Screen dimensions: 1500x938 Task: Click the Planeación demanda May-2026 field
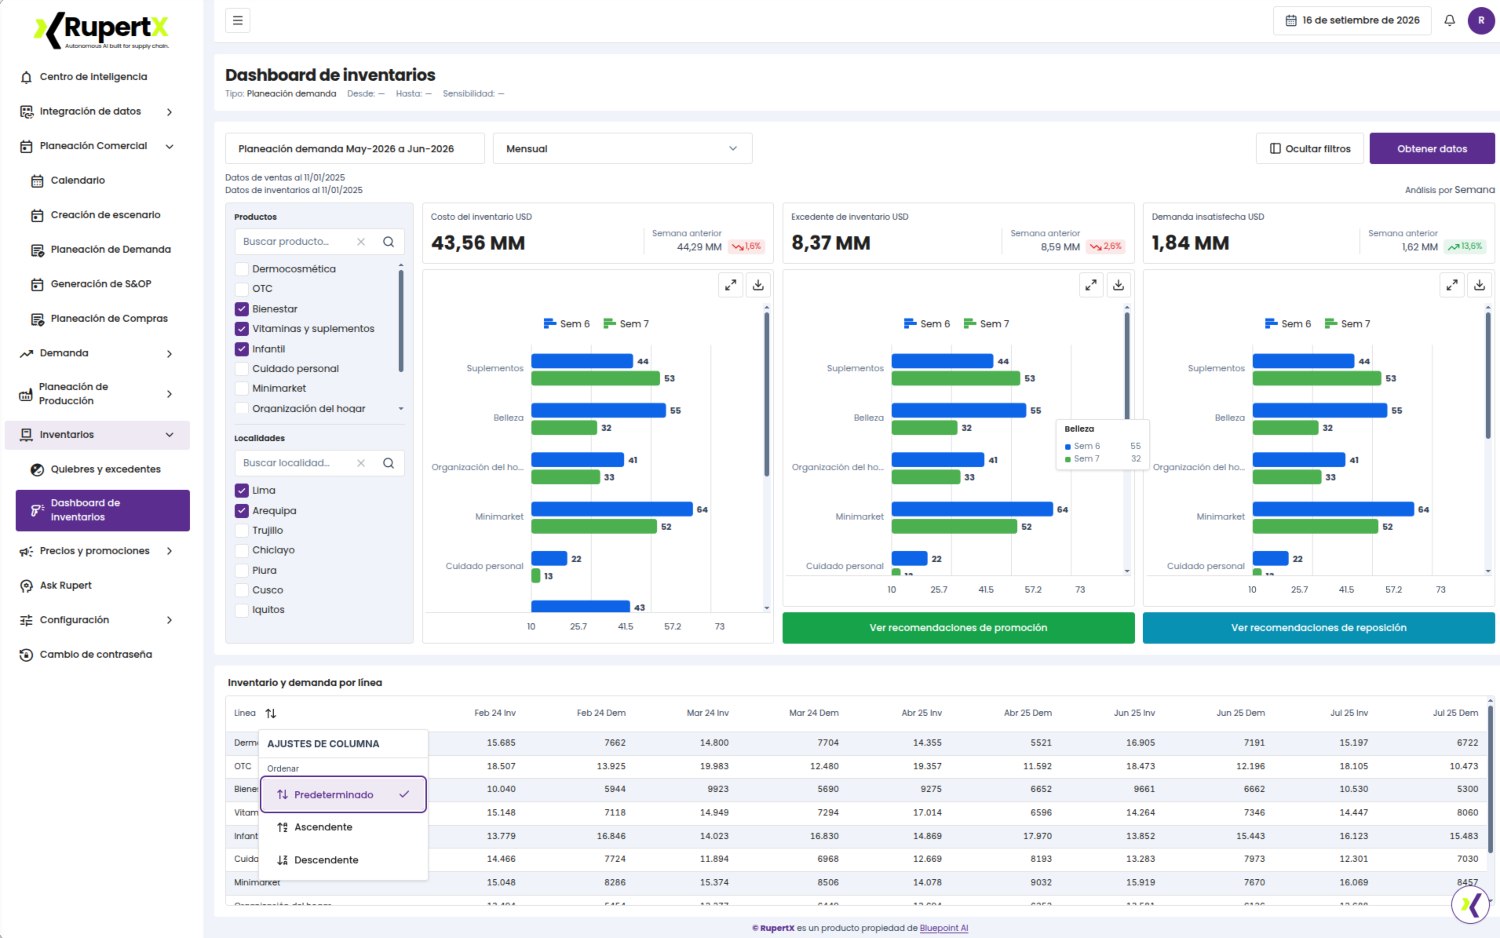tap(355, 149)
